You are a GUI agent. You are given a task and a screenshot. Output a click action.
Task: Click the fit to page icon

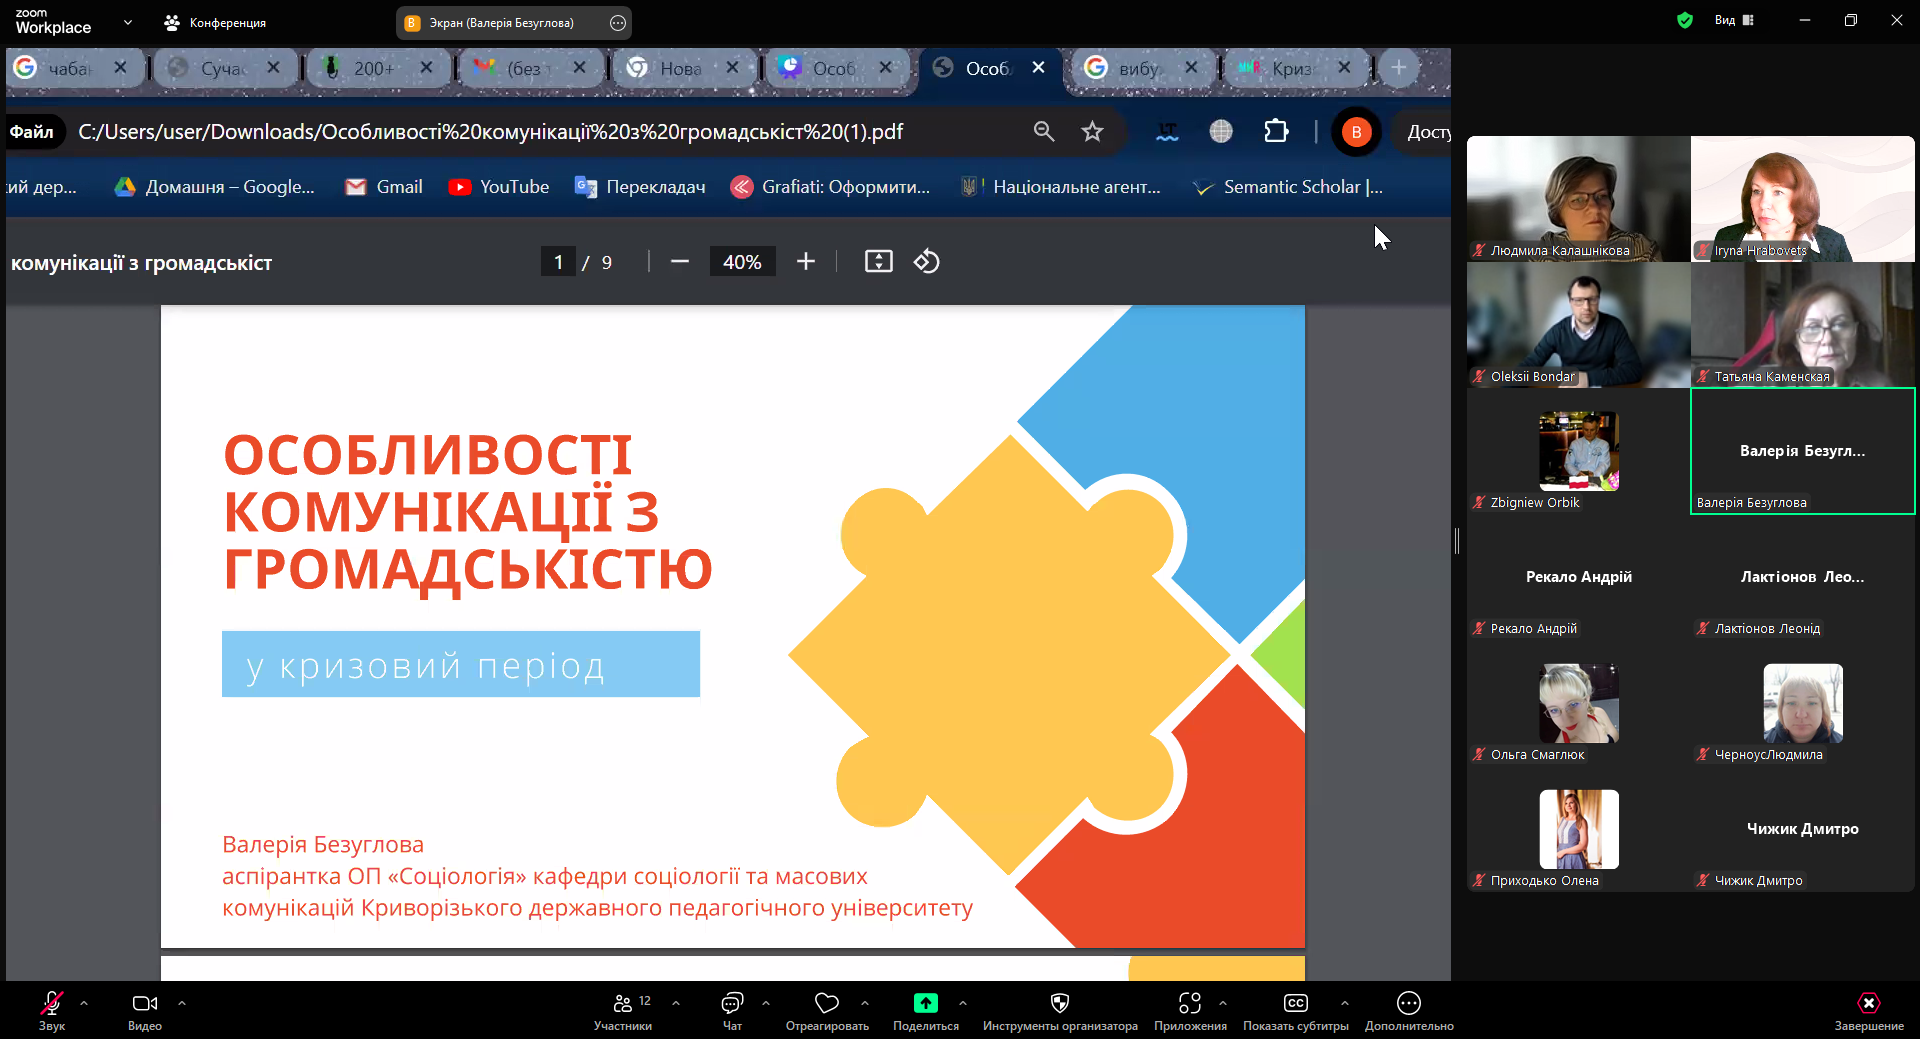[878, 262]
